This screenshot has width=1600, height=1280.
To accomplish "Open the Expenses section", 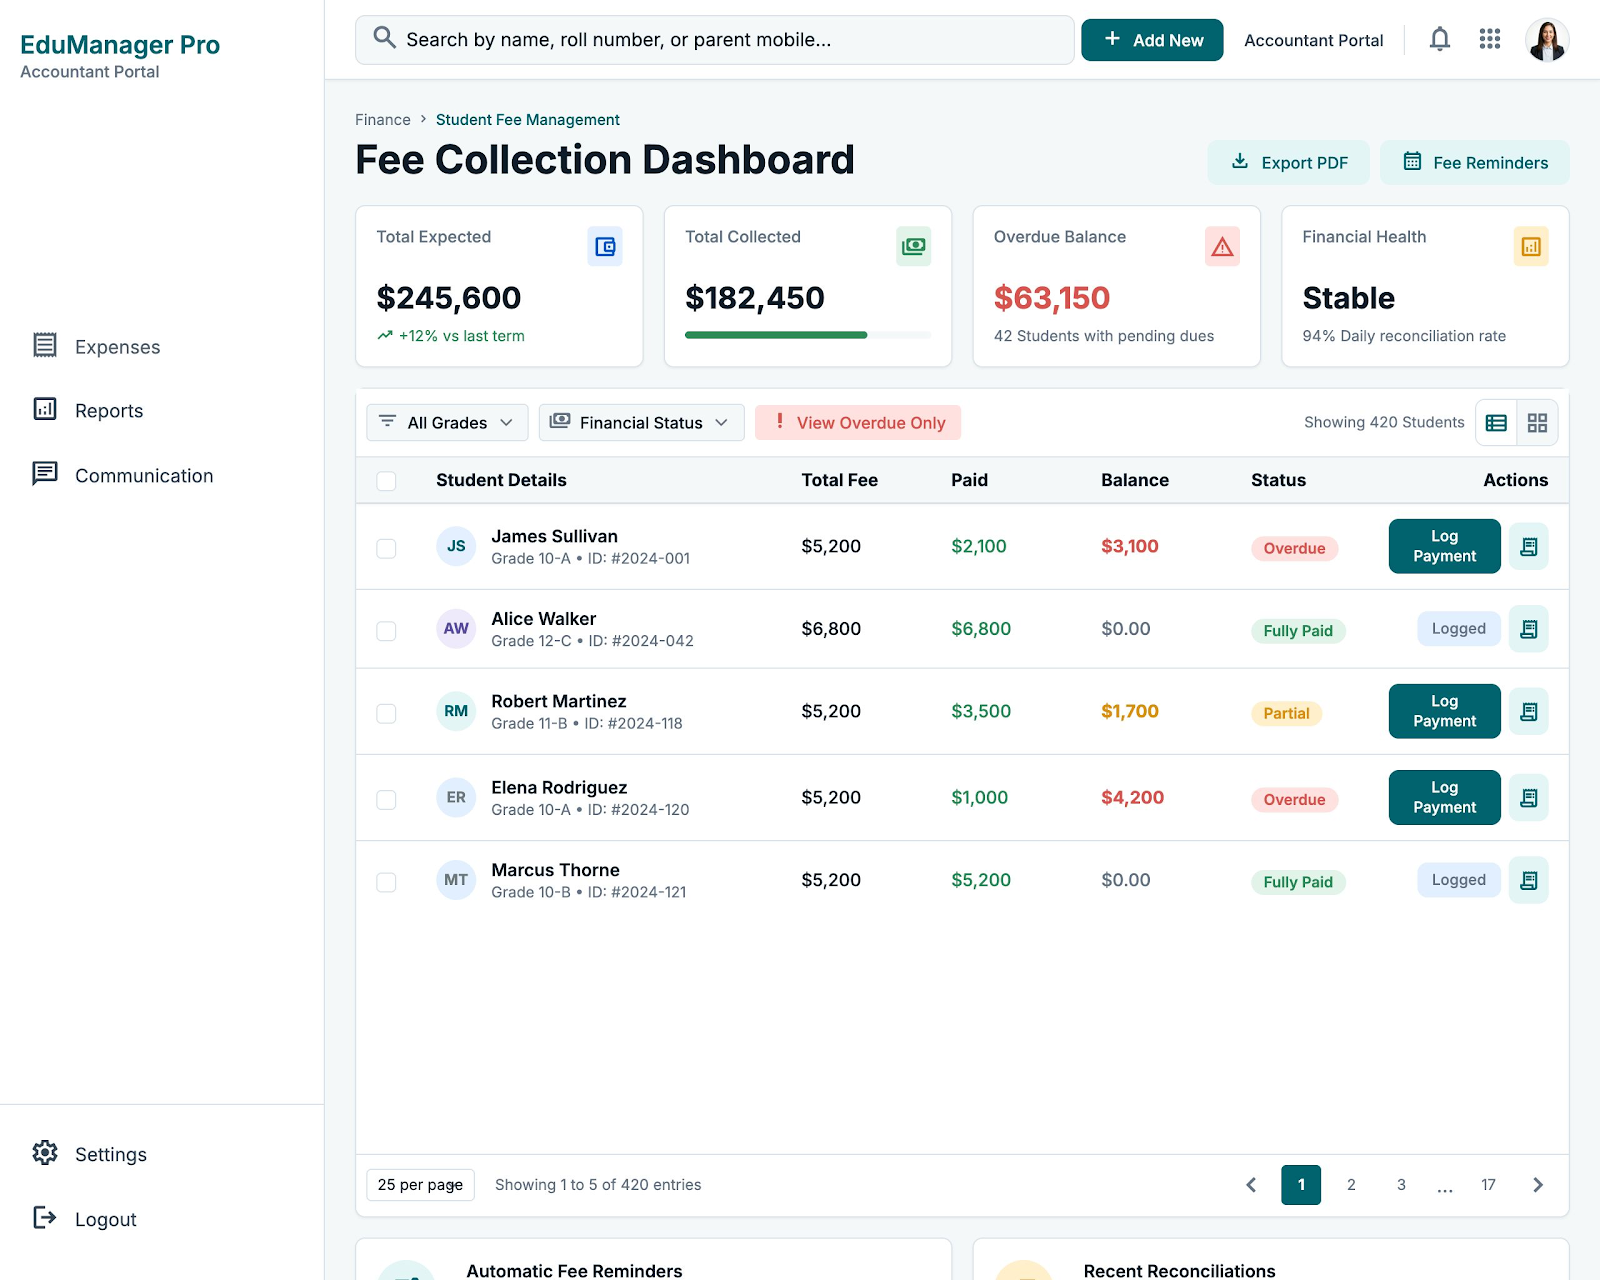I will 118,347.
